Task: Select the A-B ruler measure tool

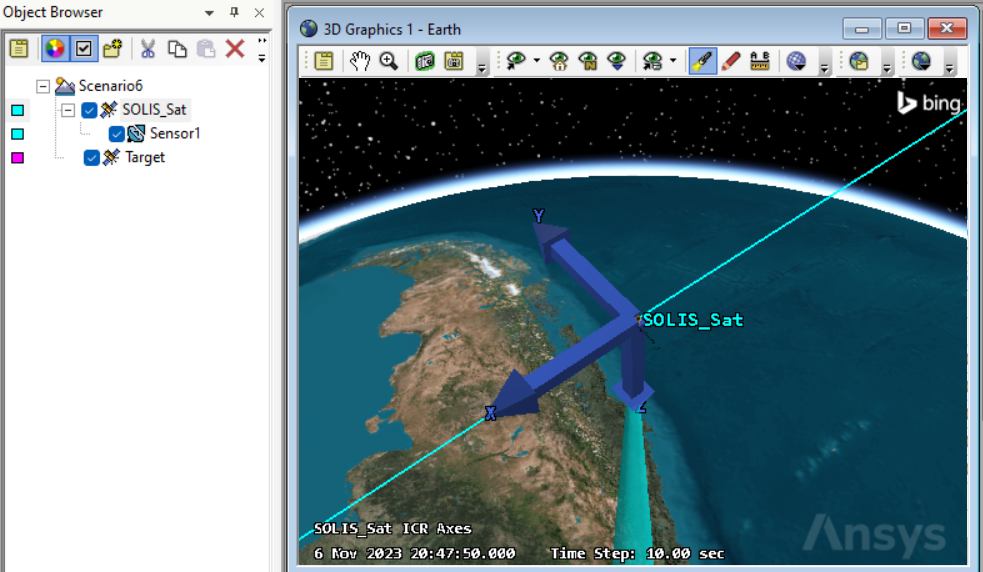Action: tap(760, 61)
